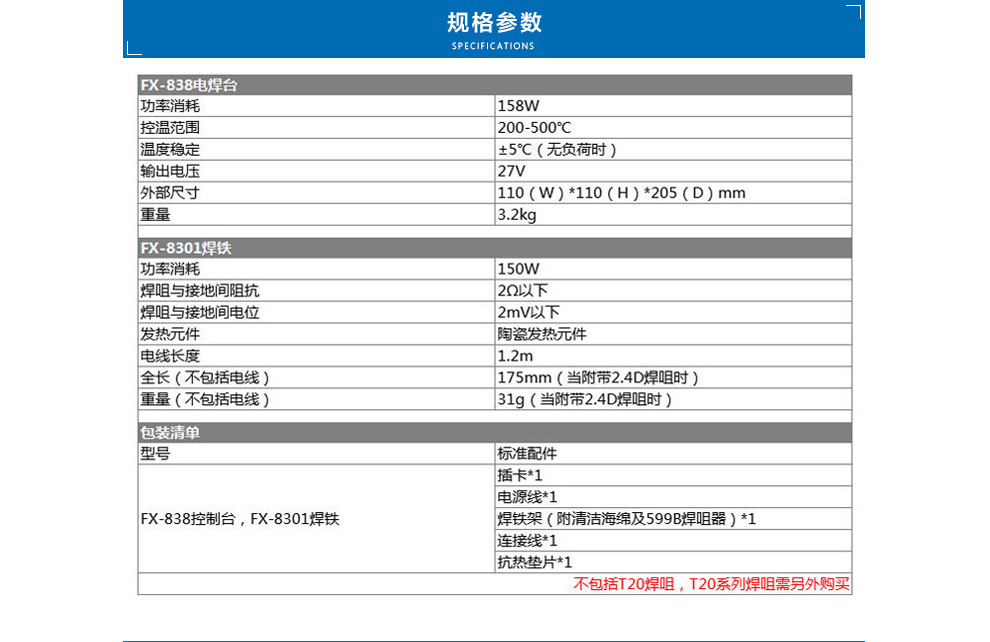This screenshot has height=642, width=990.
Task: Click the 连接线*1 accessory row
Action: pos(673,540)
